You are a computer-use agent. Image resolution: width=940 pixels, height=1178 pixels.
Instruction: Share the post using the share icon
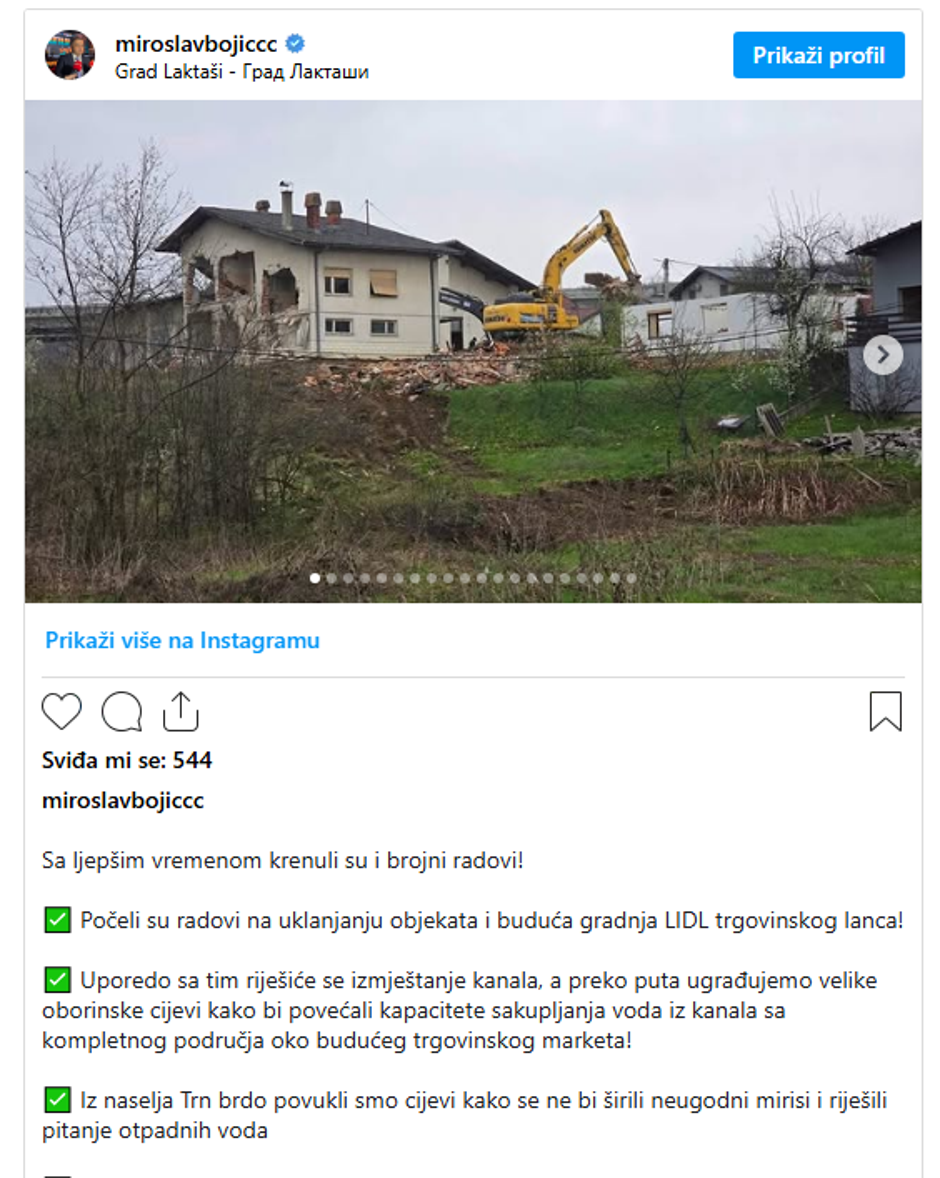click(181, 711)
